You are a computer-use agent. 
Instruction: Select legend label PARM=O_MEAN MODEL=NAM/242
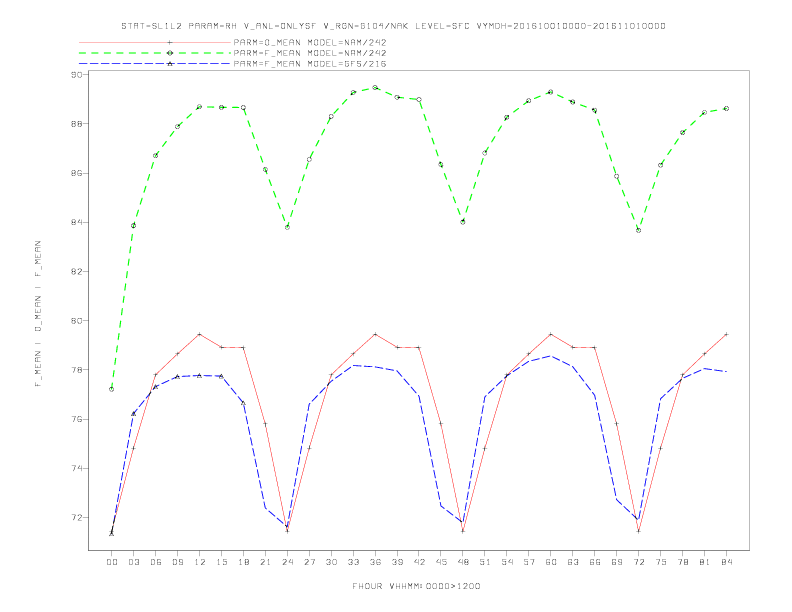pyautogui.click(x=310, y=42)
